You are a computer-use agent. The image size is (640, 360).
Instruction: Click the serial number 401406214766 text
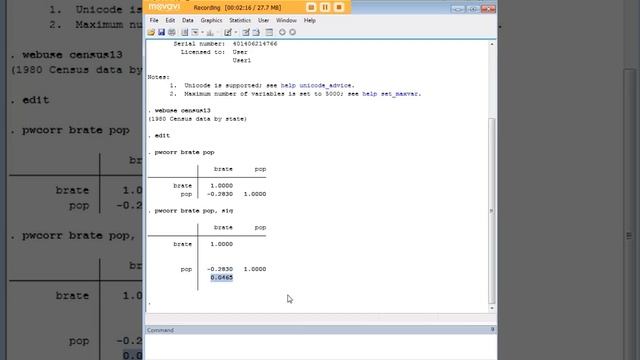pos(255,44)
